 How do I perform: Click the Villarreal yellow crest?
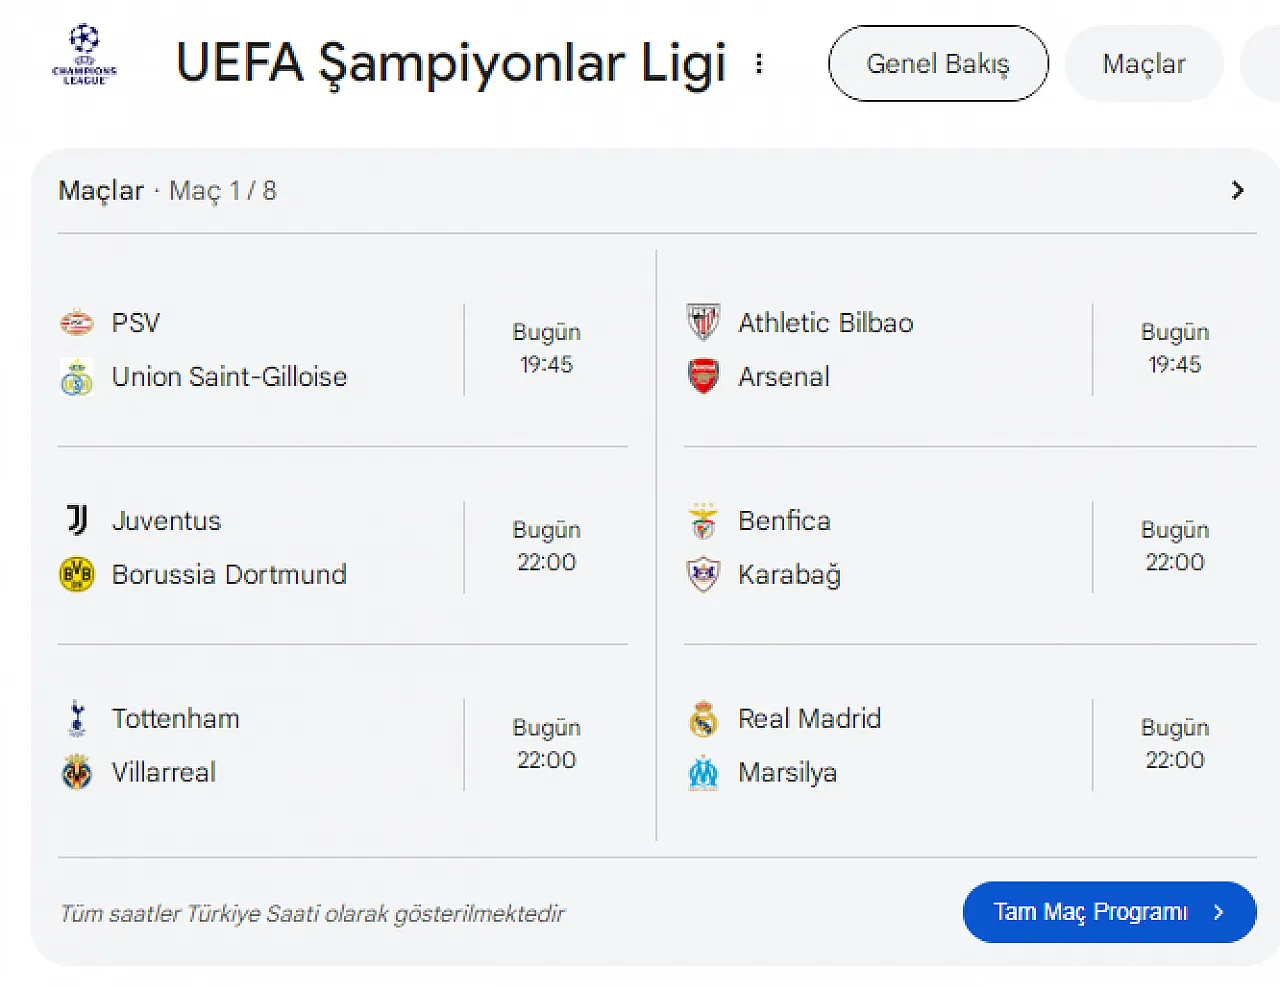click(77, 772)
